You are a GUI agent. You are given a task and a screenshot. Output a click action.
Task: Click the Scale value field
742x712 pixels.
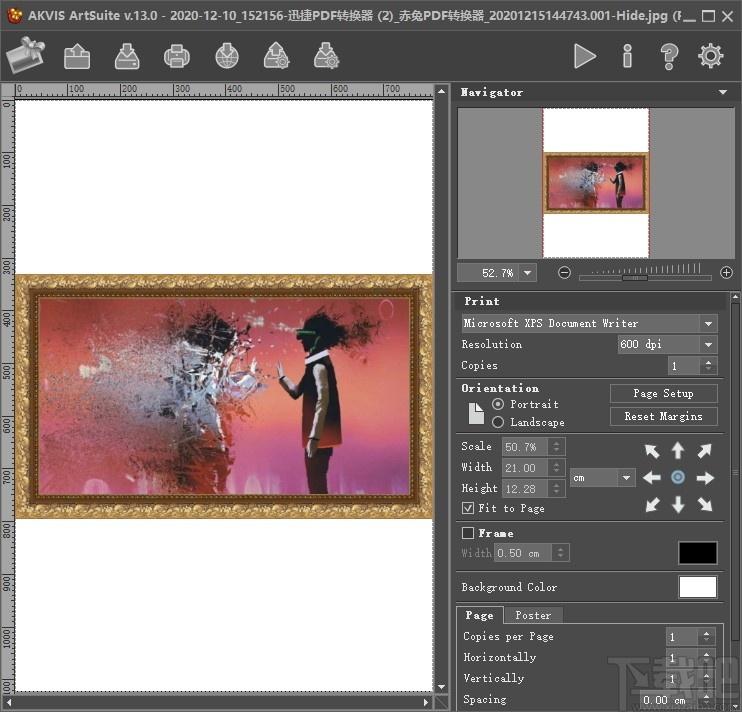click(x=524, y=447)
